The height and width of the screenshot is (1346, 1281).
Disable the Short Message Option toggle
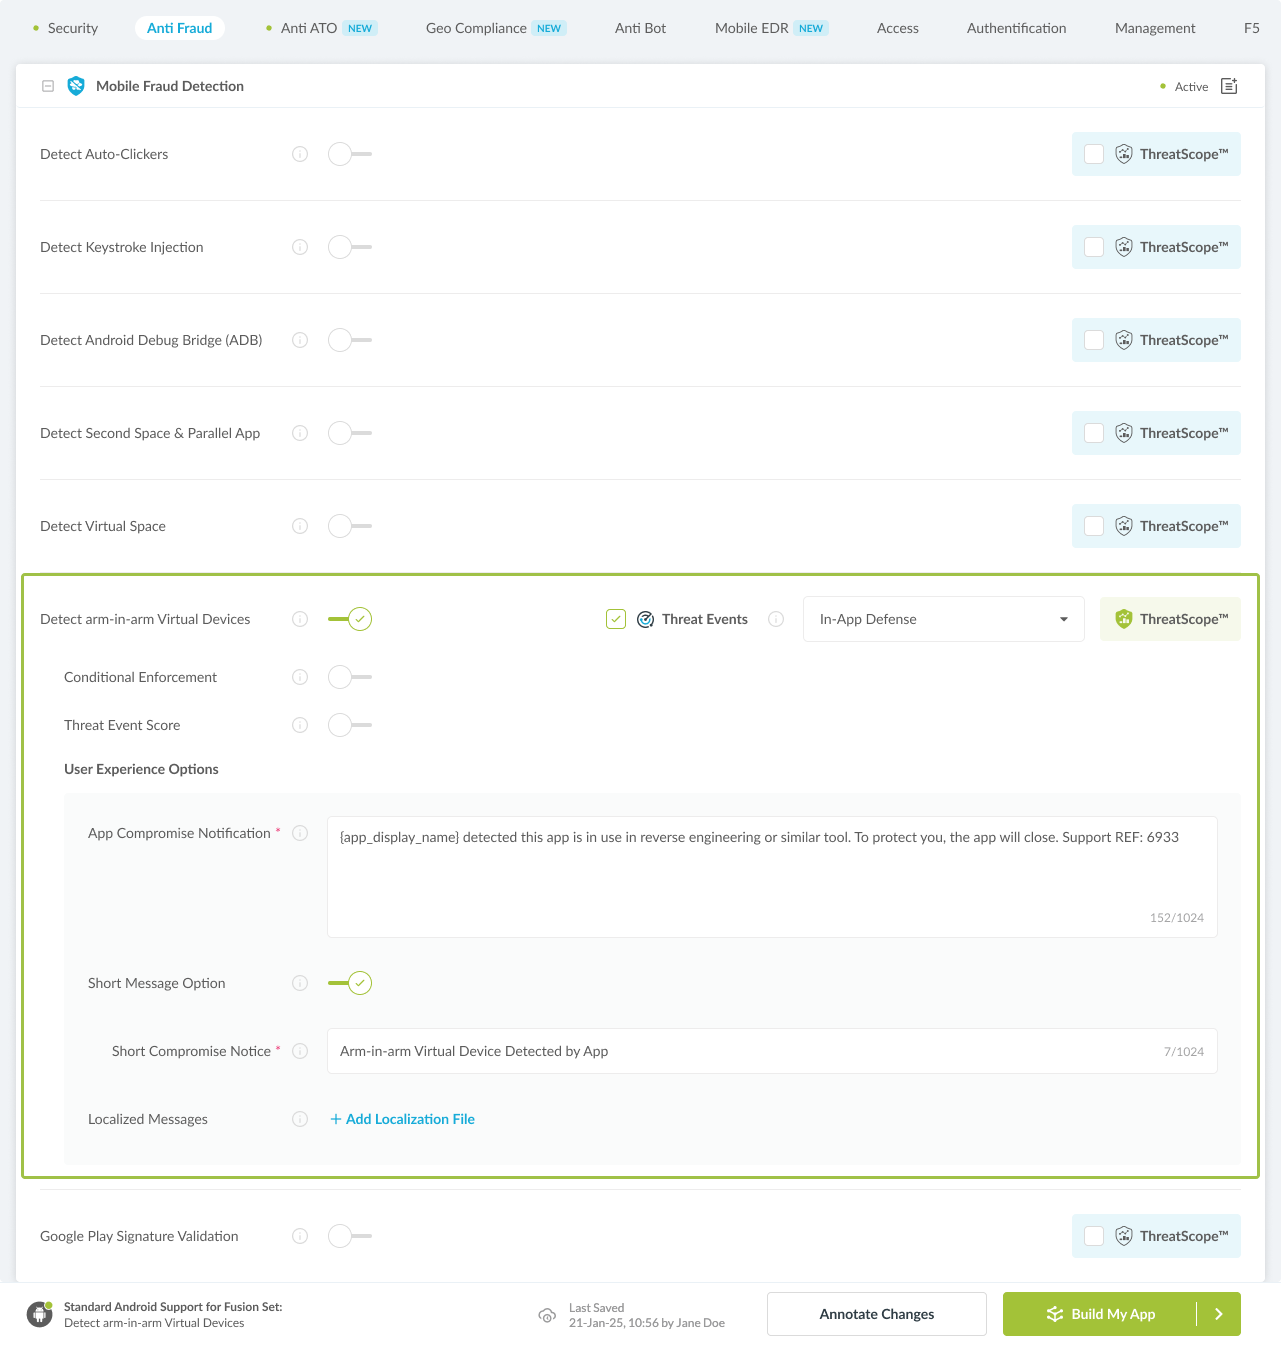[x=350, y=983]
